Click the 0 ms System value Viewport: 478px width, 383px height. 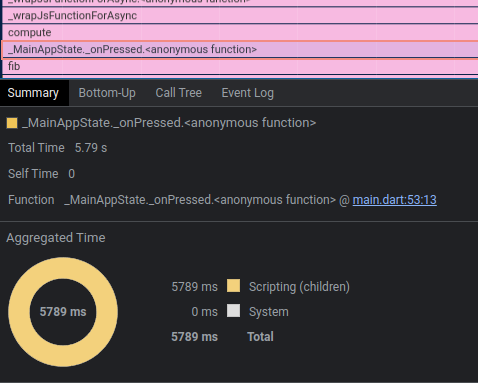click(204, 312)
